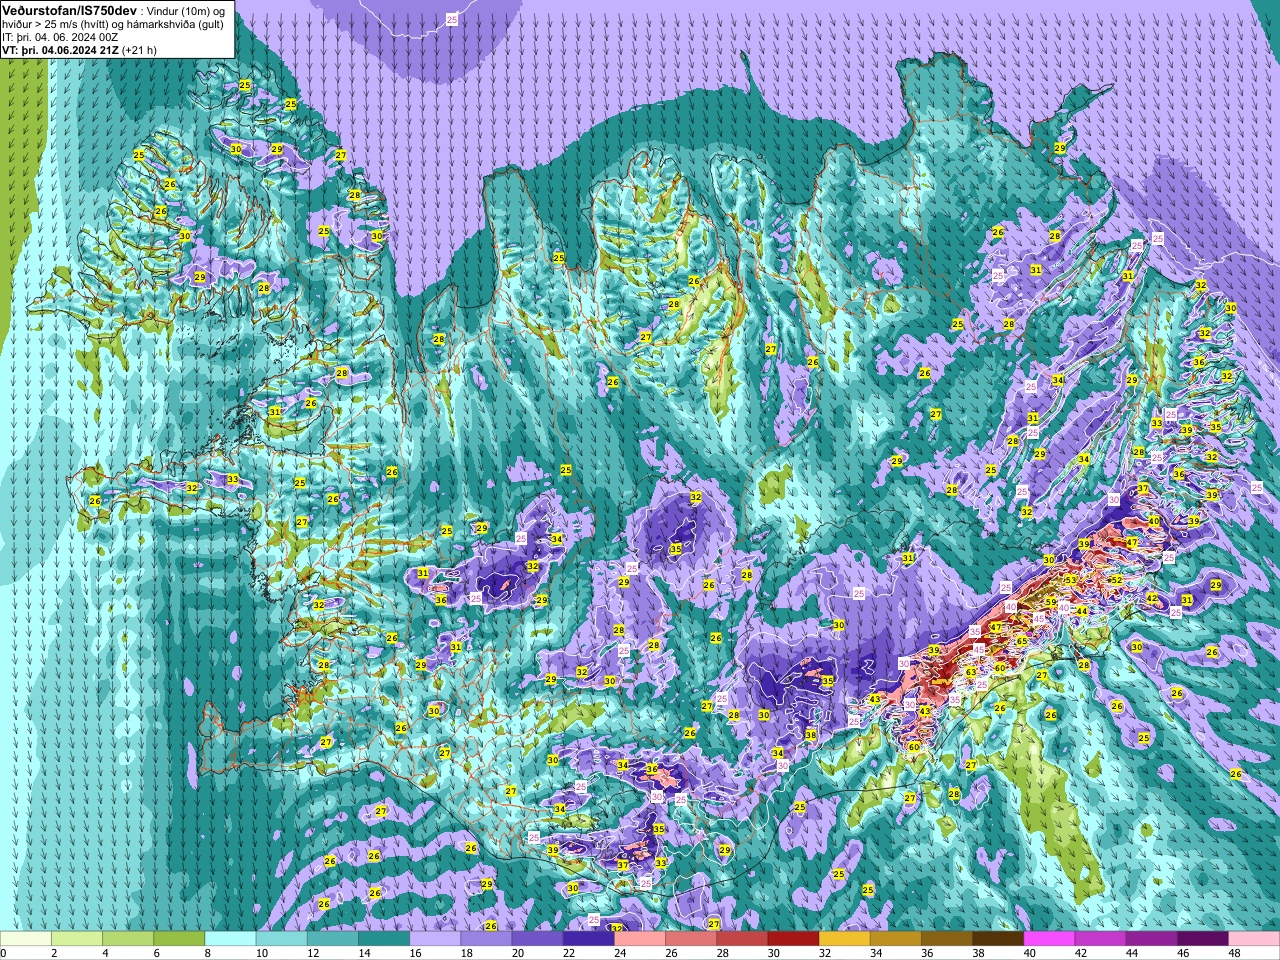Image resolution: width=1280 pixels, height=960 pixels.
Task: Click the 'IT: þri. 04. 06. 2024 00Z' line
Action: [60, 37]
